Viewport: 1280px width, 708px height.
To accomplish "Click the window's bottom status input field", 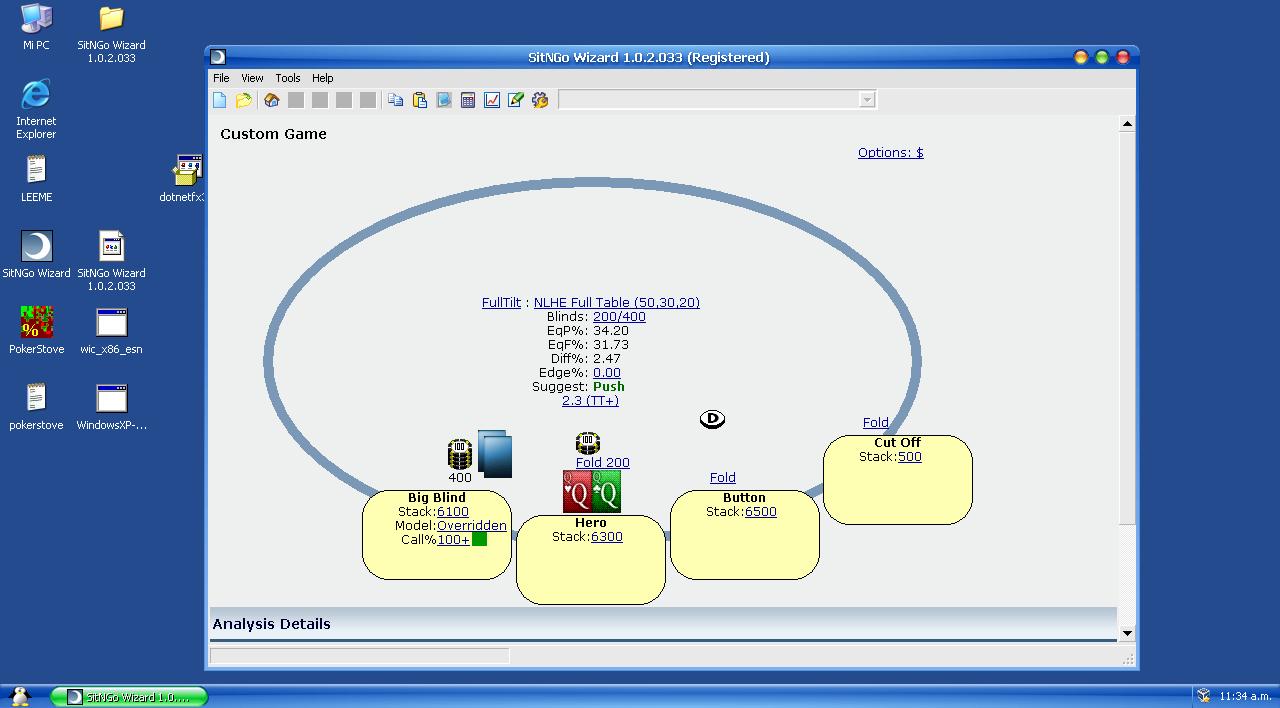I will click(x=360, y=656).
